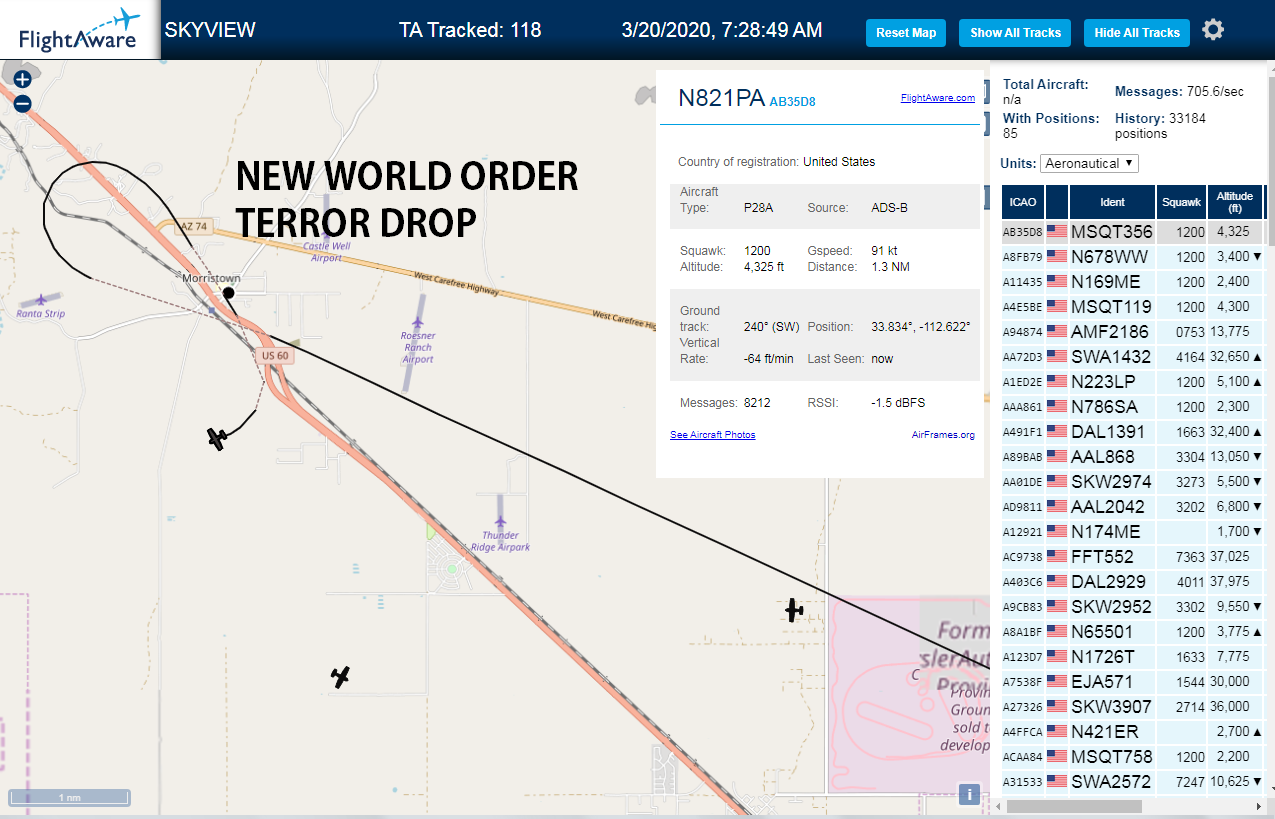Screen dimensions: 1275x819
Task: Select the N678WW aircraft row
Action: click(x=1134, y=256)
